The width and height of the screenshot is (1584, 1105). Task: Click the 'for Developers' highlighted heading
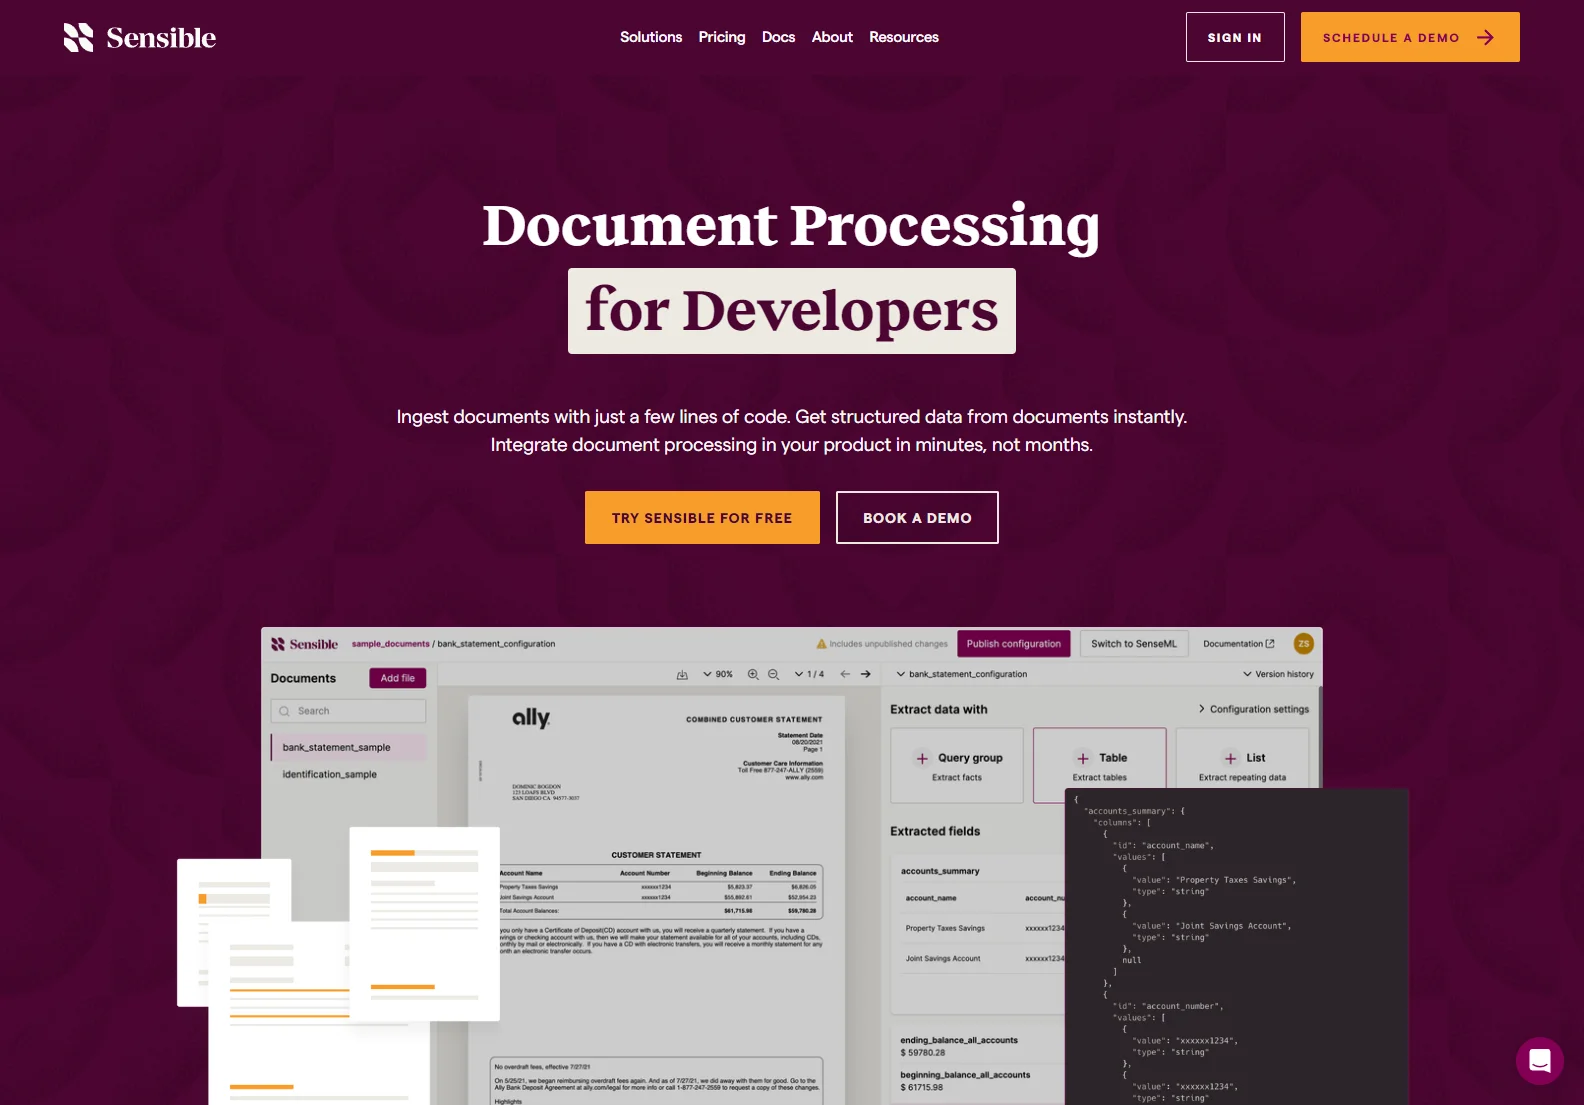pyautogui.click(x=792, y=311)
